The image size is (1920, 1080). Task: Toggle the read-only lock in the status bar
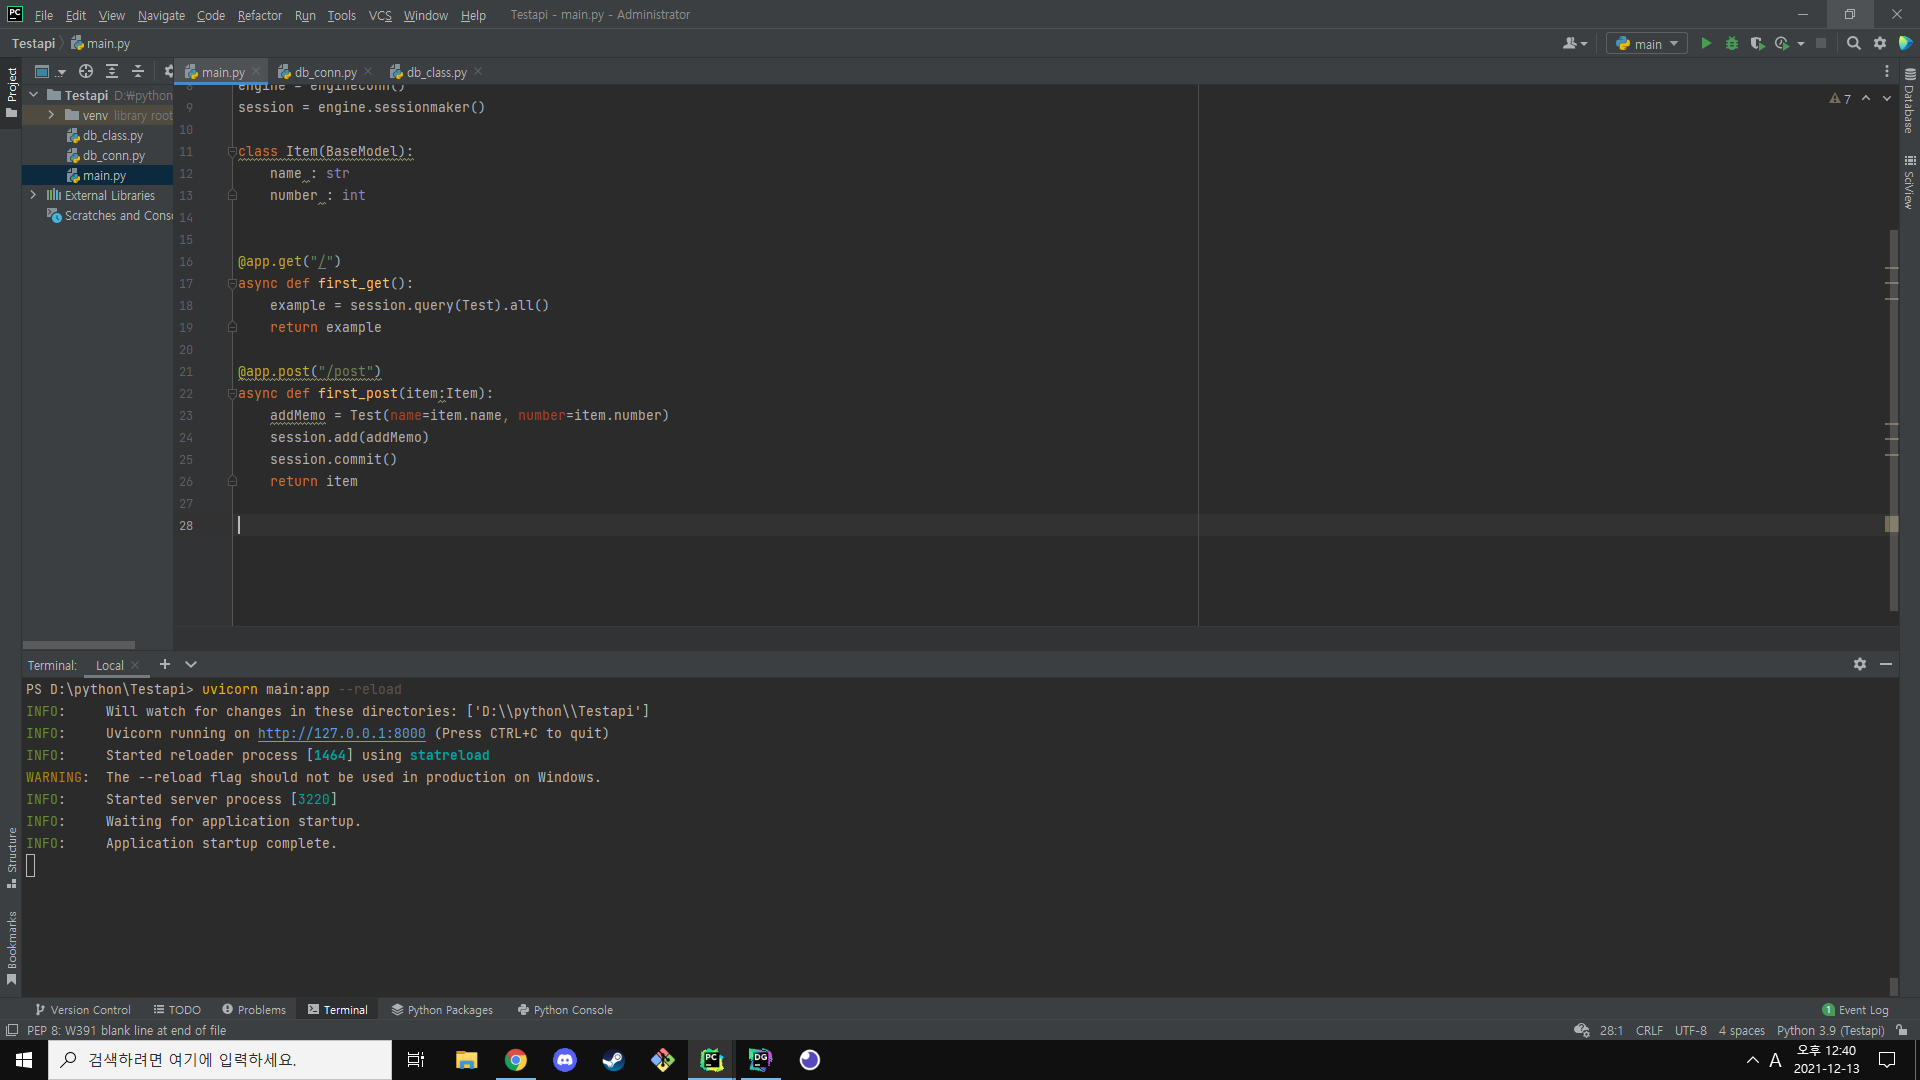tap(1902, 1030)
